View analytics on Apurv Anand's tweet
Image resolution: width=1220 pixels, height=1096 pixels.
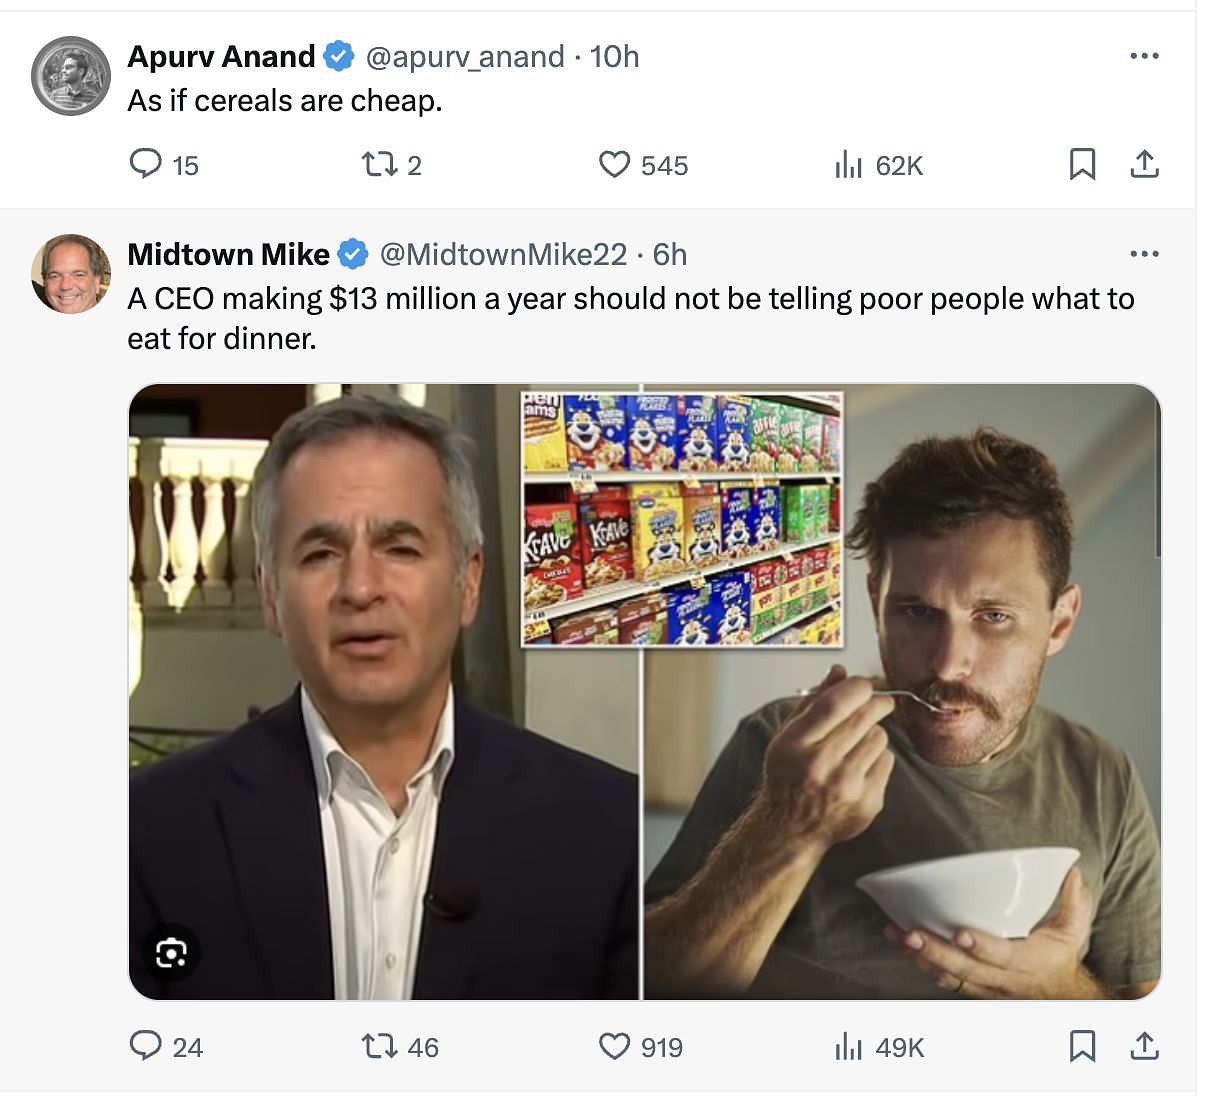pyautogui.click(x=848, y=164)
